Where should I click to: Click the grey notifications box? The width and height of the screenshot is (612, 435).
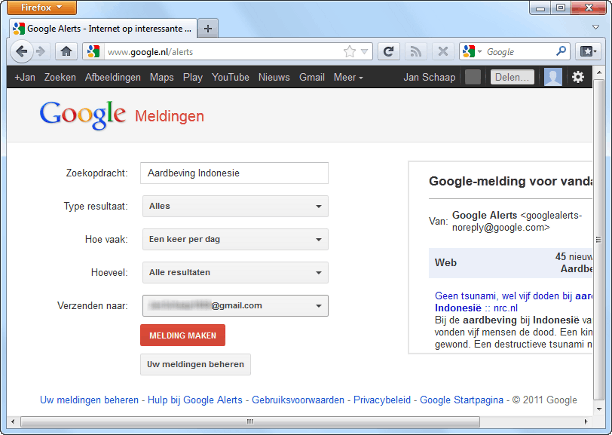[x=473, y=77]
